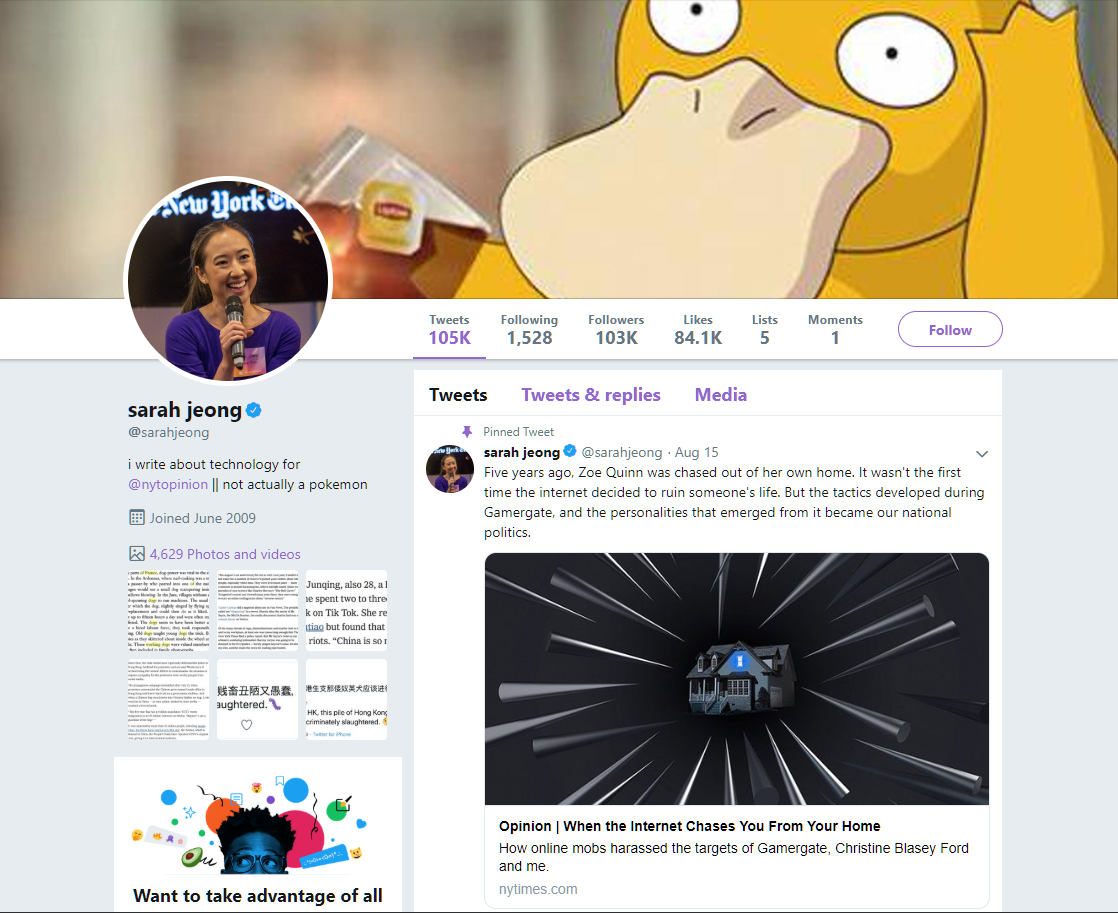Select the Tweets timeline tab
Image resolution: width=1118 pixels, height=913 pixels.
pos(458,394)
